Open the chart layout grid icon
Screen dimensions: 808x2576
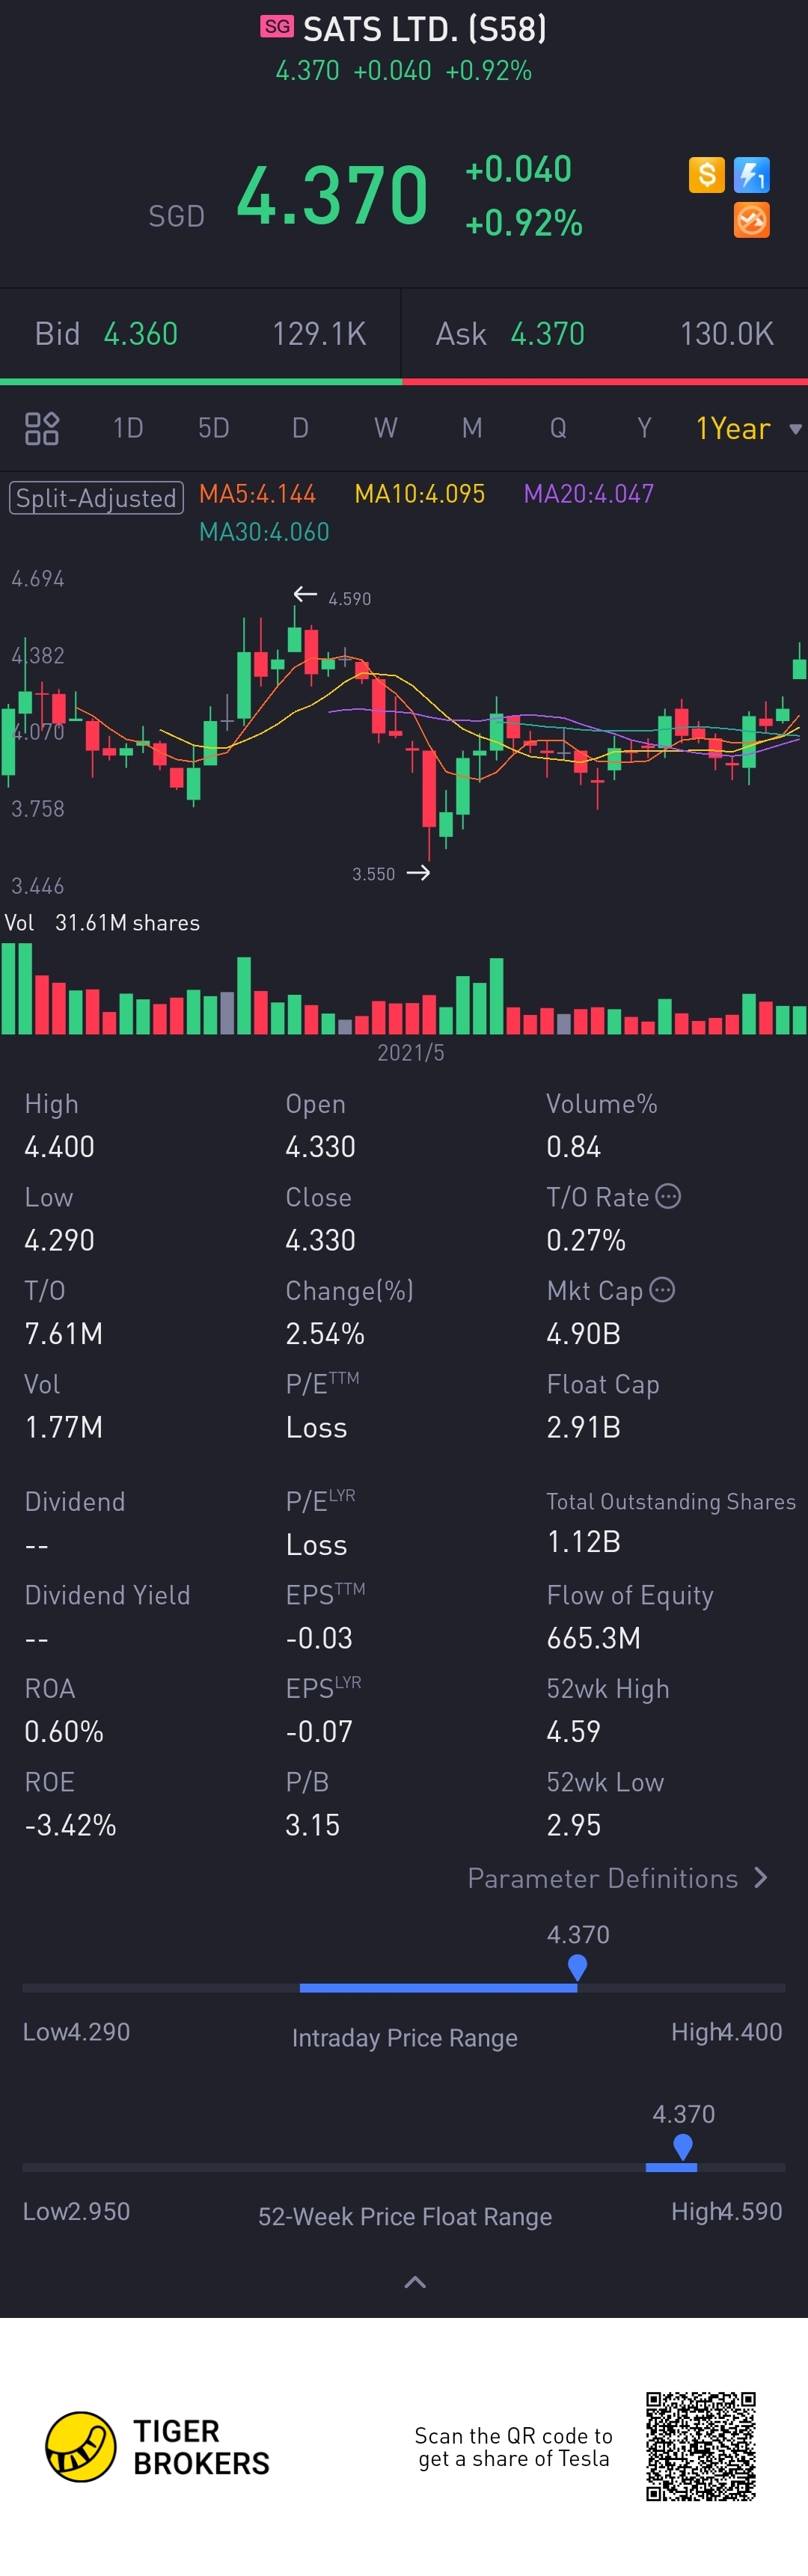point(42,428)
